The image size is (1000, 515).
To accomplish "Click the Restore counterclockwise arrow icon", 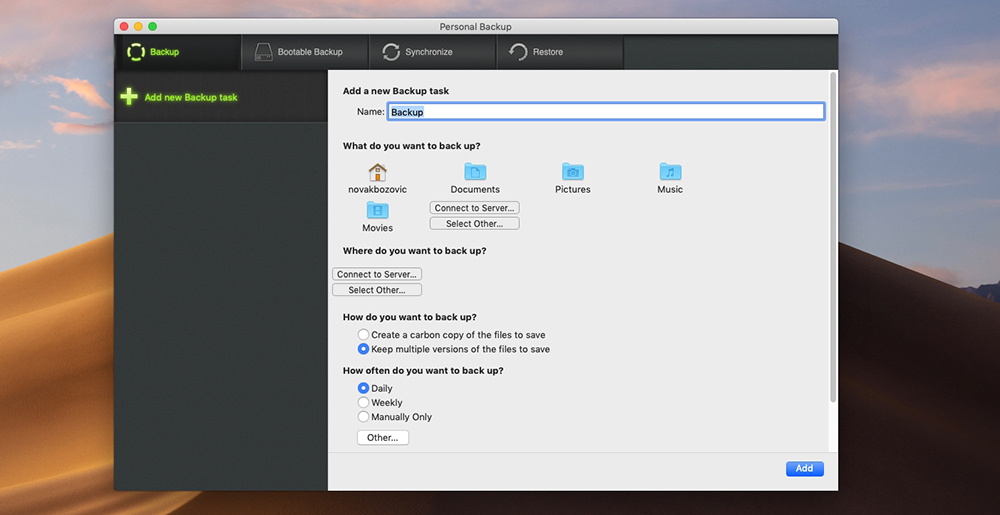I will (518, 52).
